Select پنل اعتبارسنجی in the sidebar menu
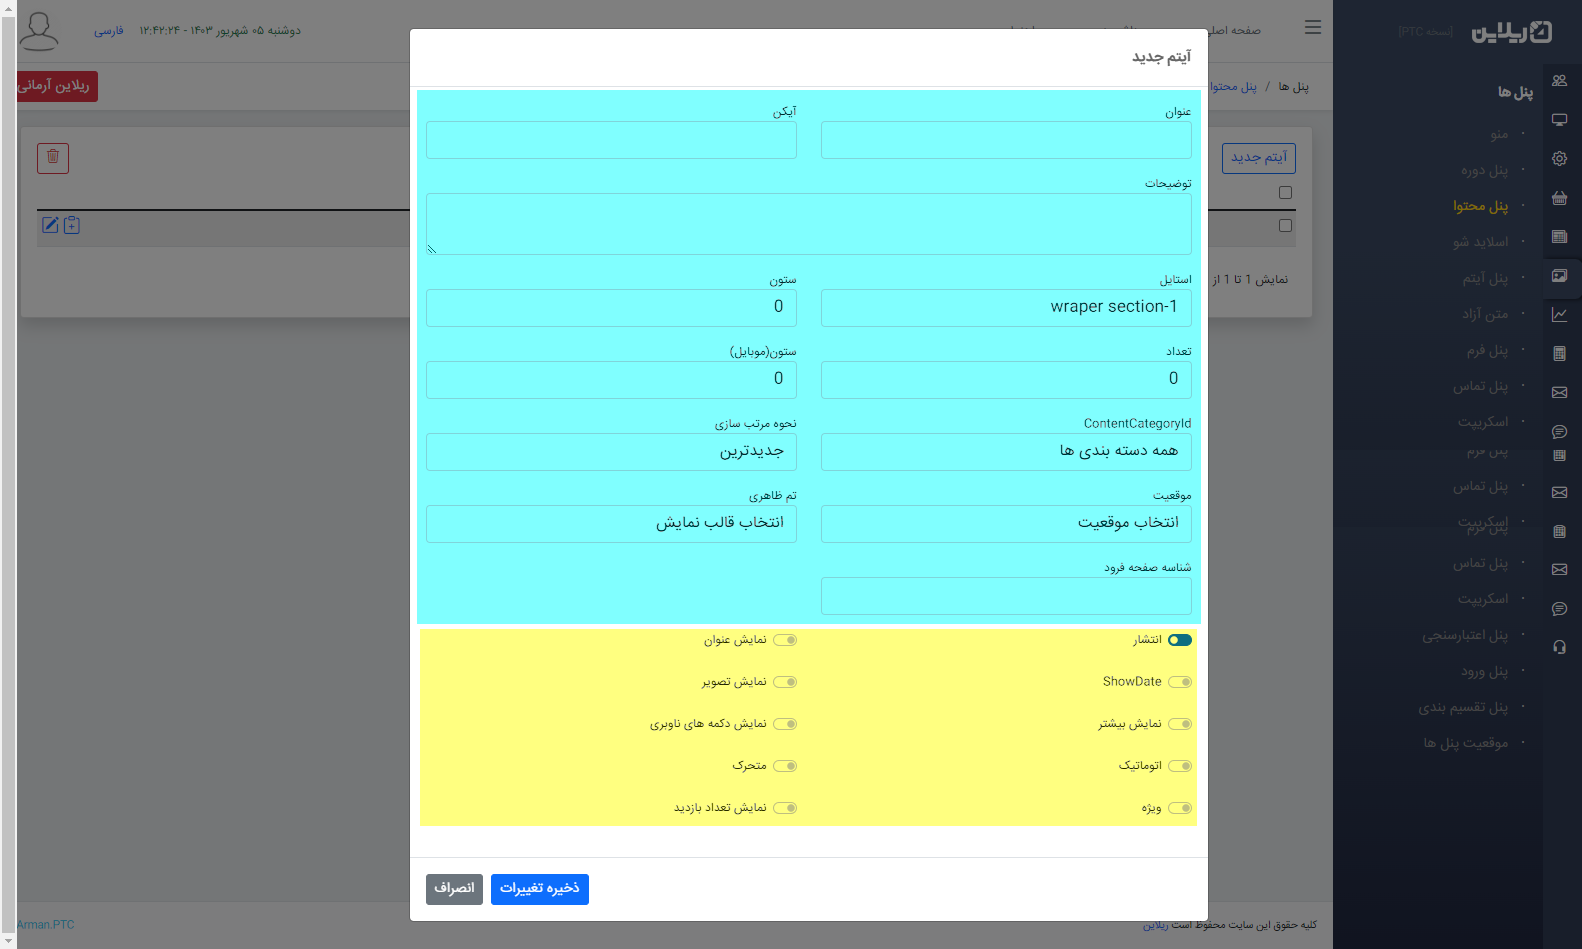Screen dimensions: 1582x949 tap(1465, 635)
